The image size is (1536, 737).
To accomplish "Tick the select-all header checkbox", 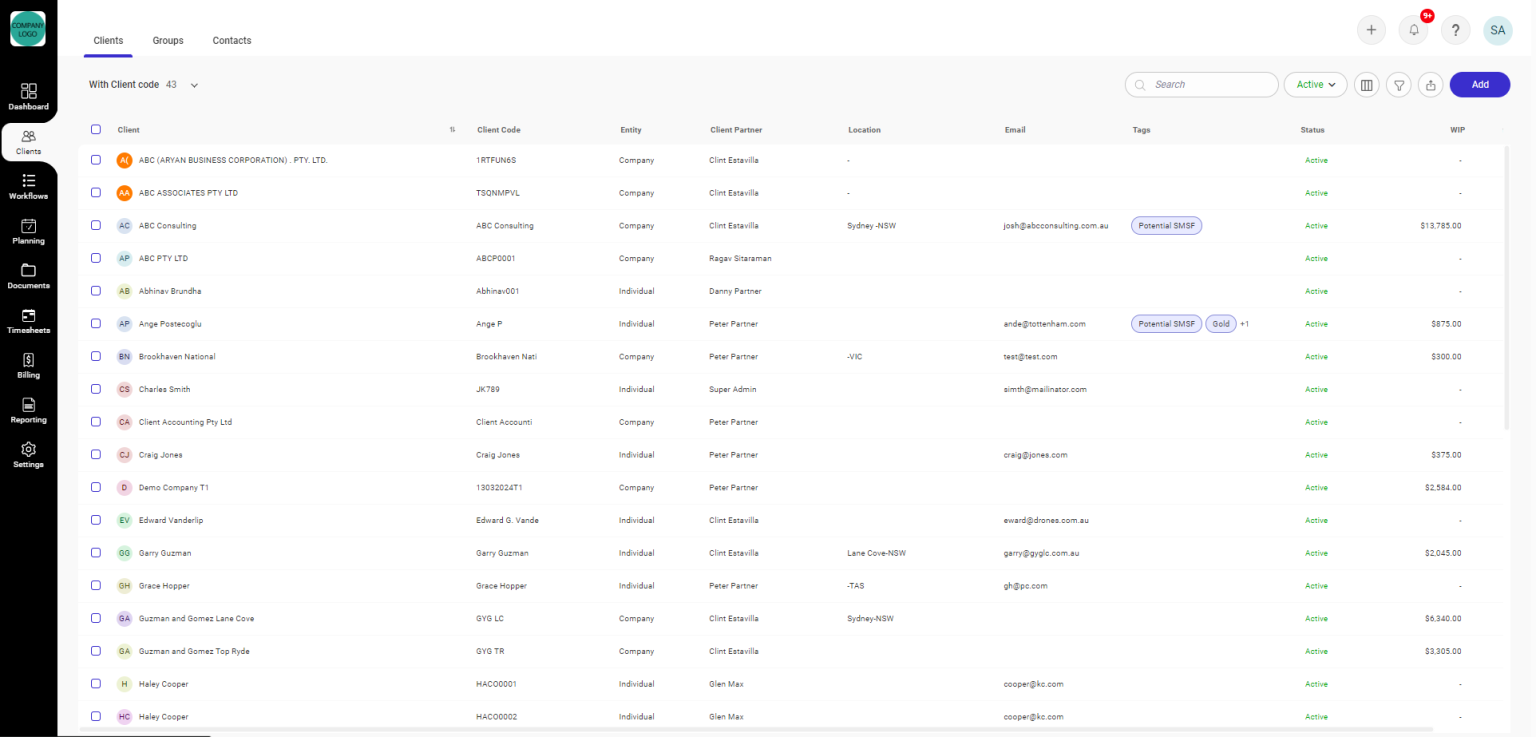I will point(96,129).
